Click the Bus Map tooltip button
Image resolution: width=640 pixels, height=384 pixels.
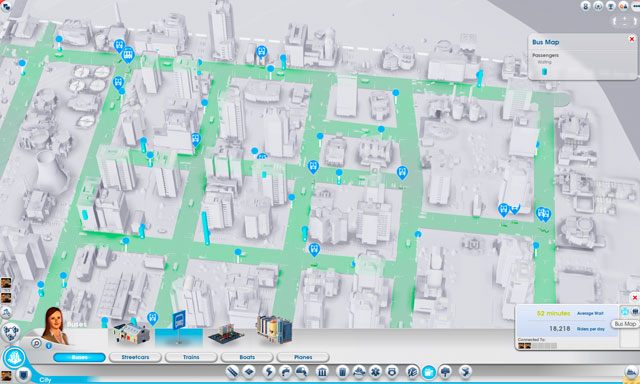(625, 324)
